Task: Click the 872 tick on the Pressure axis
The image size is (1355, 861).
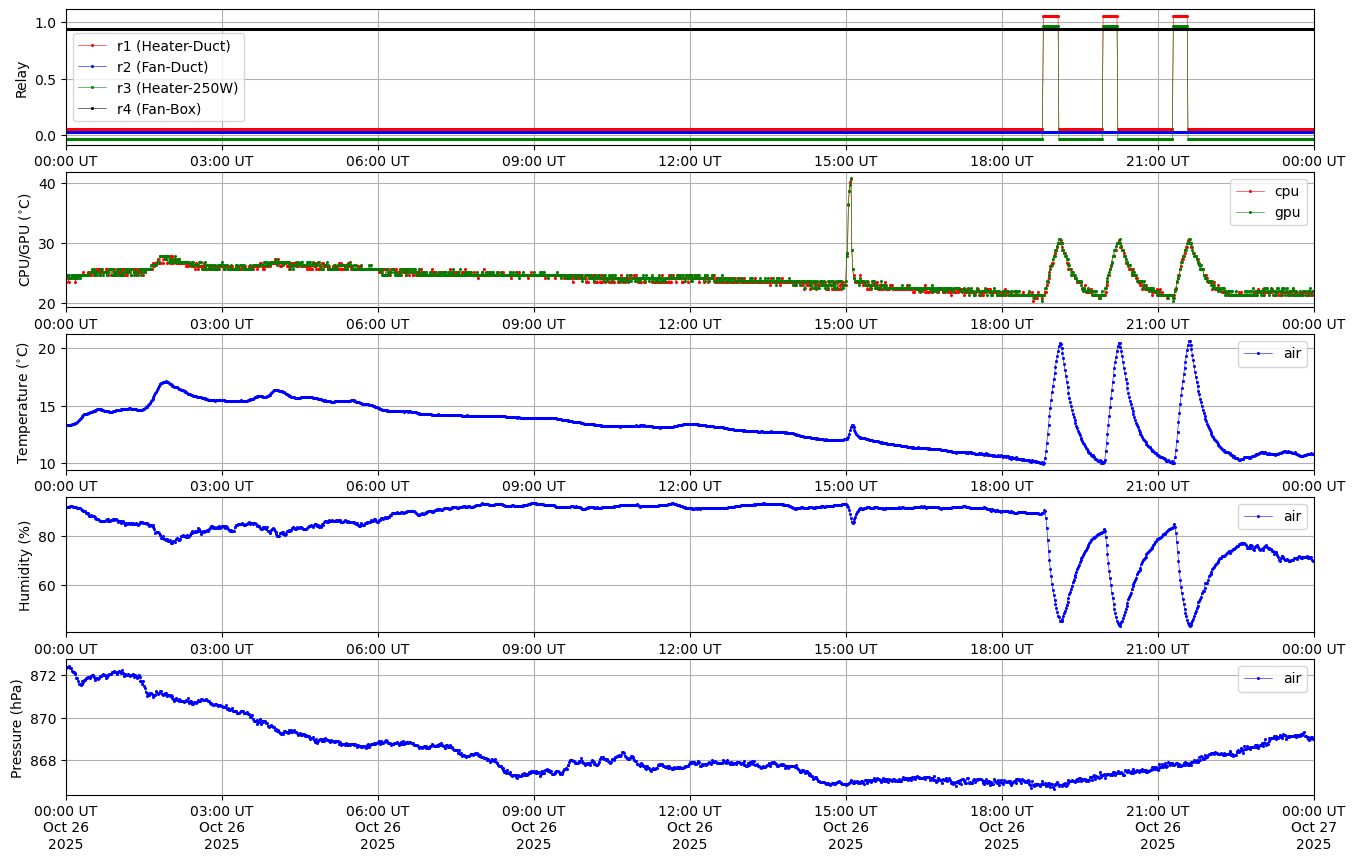Action: [44, 676]
